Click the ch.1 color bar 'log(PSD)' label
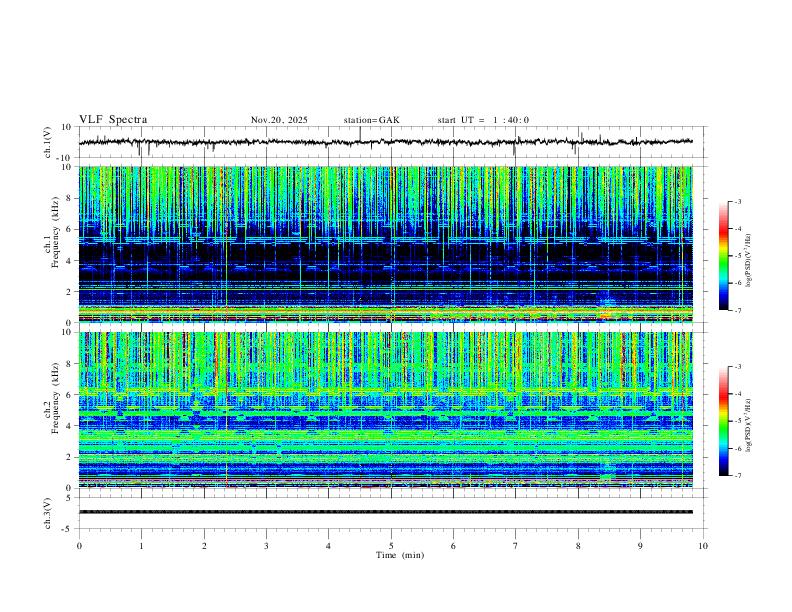The width and height of the screenshot is (792, 612). coord(749,261)
